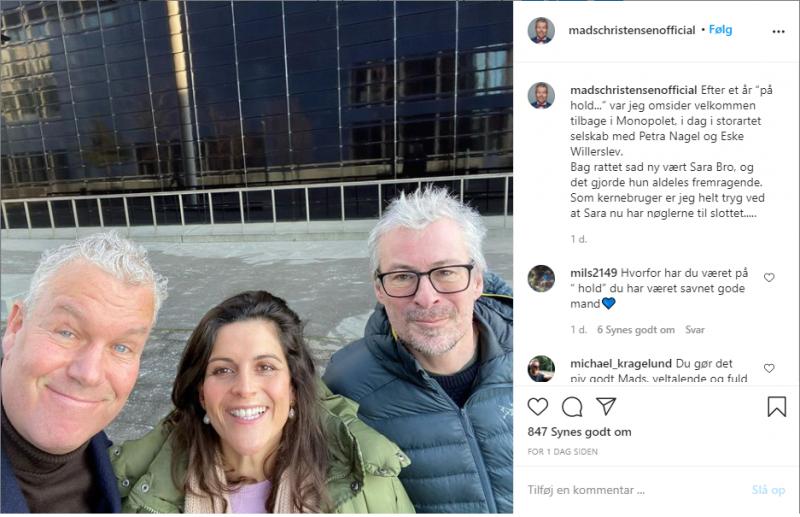The height and width of the screenshot is (517, 800).
Task: Open michael_kragelund's profile name
Action: coord(620,363)
